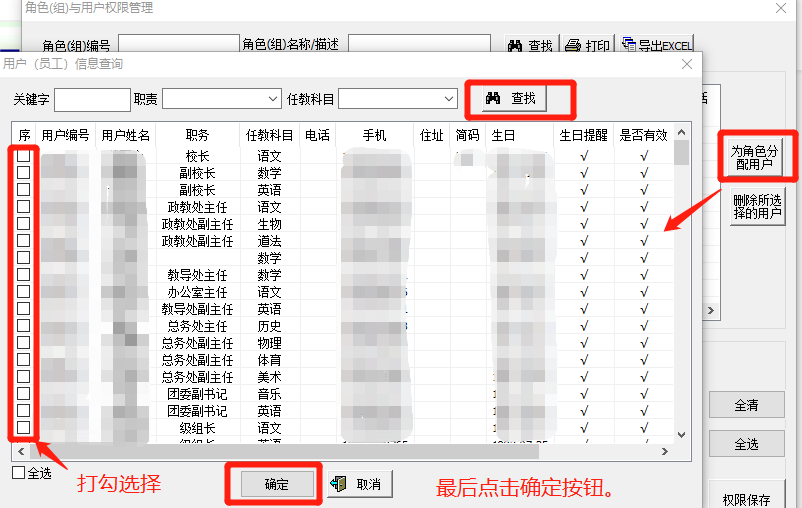This screenshot has height=508, width=802.
Task: Click the table's vertical scrollbar up arrow
Action: 681,132
